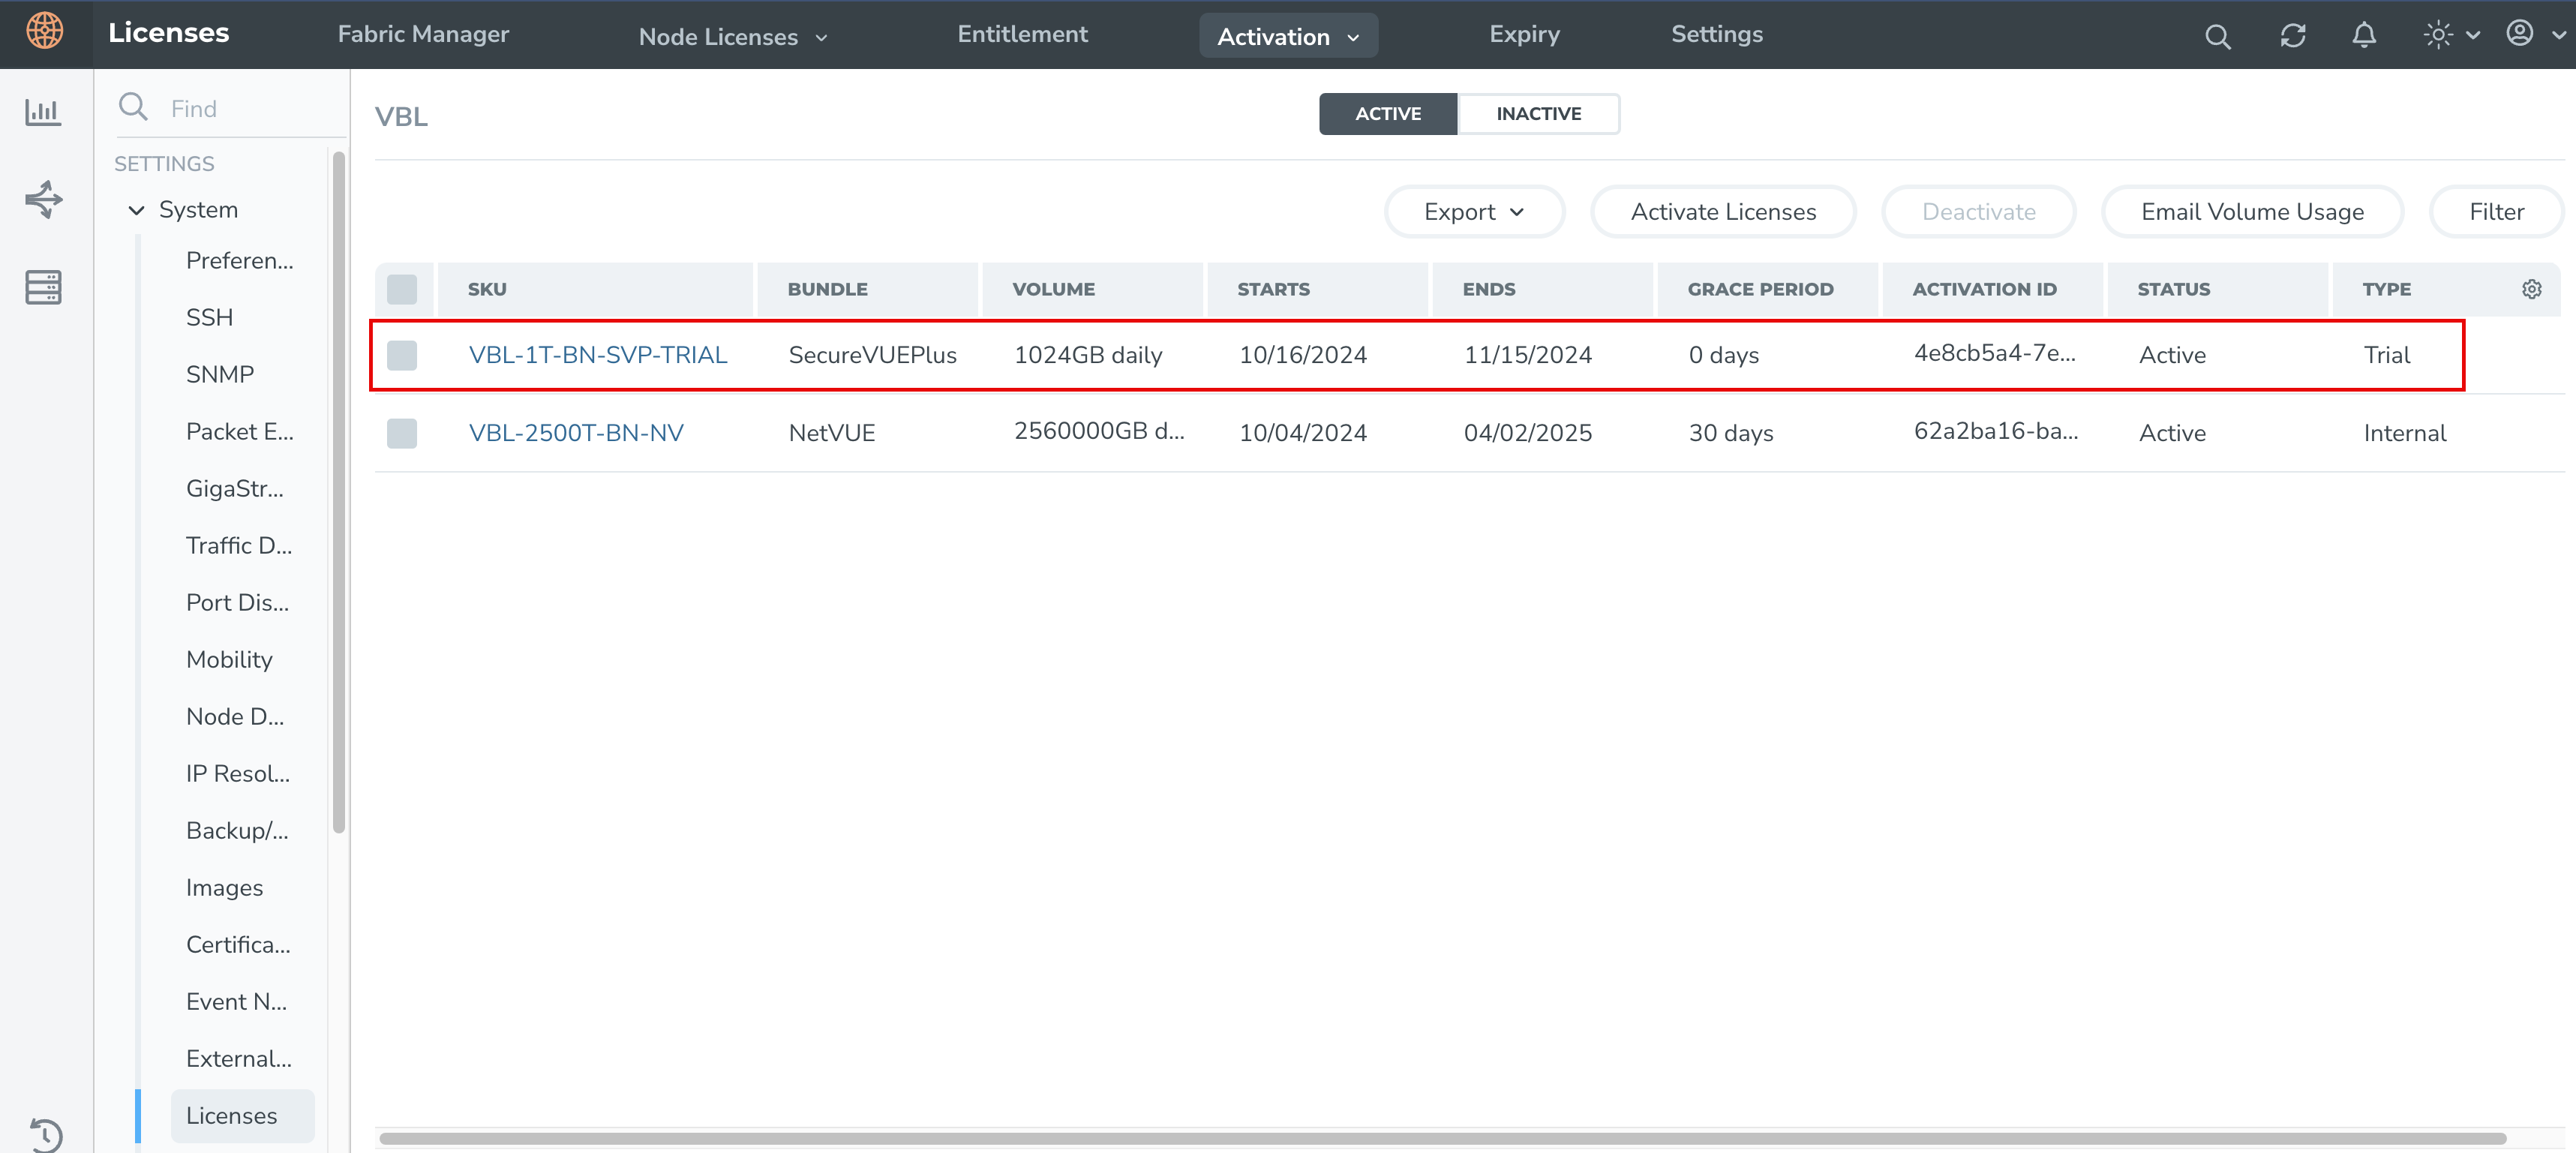Open notifications bell icon

pyautogui.click(x=2363, y=36)
